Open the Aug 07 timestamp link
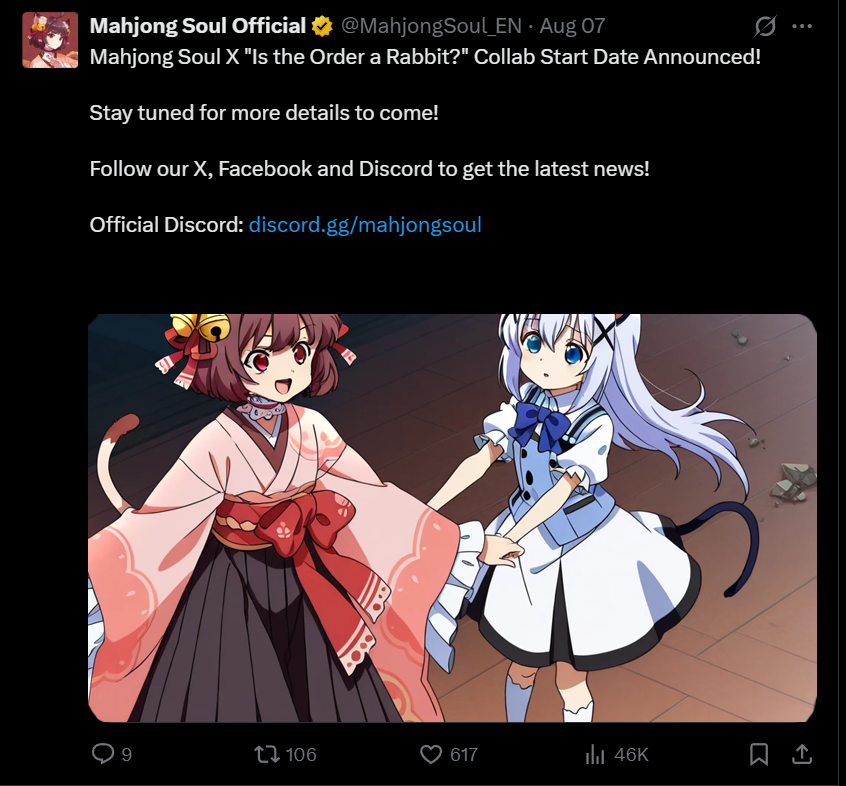 pyautogui.click(x=572, y=26)
